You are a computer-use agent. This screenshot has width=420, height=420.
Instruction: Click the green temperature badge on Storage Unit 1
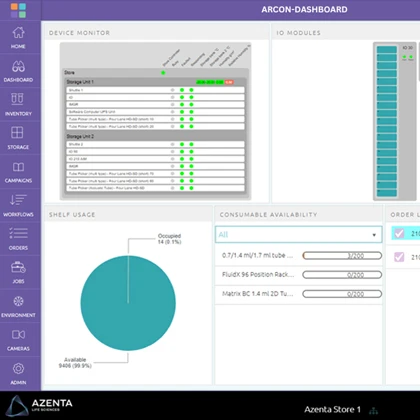pyautogui.click(x=210, y=82)
